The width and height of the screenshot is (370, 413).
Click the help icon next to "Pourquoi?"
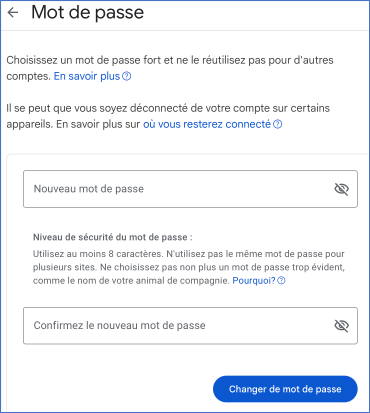coord(281,281)
